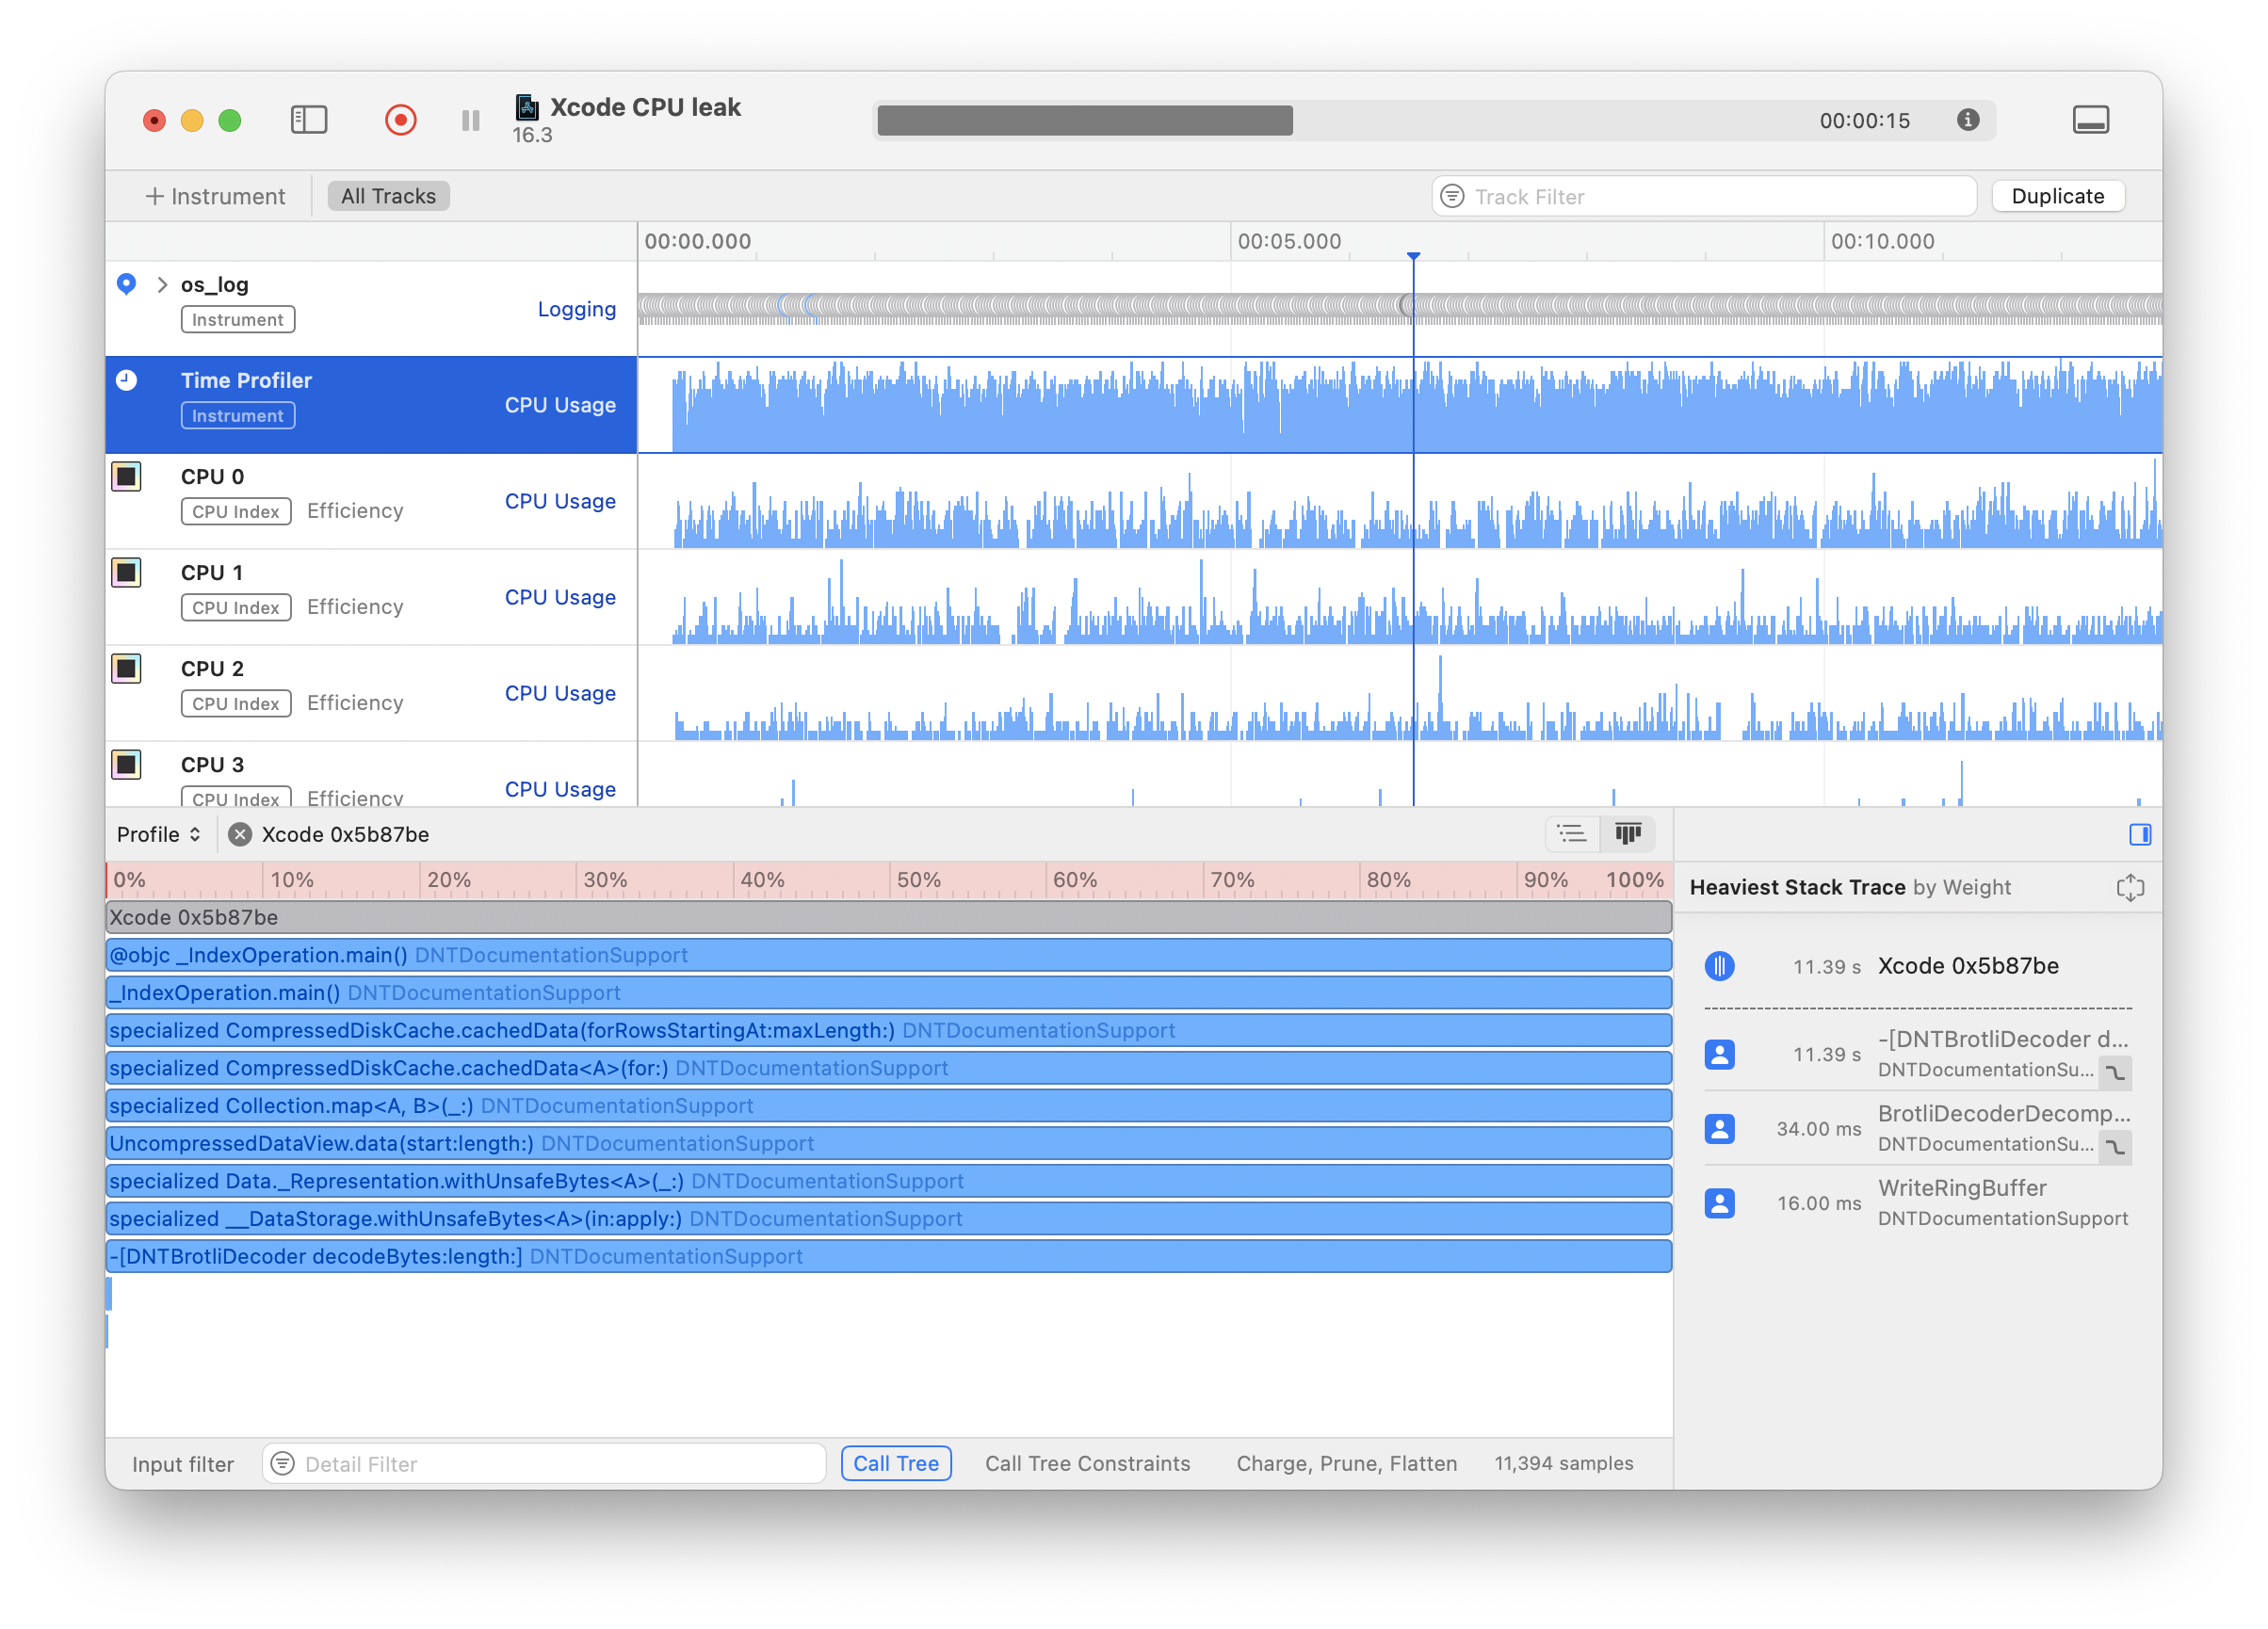Toggle the left sidebar panel icon
This screenshot has height=1629, width=2268.
coord(309,120)
